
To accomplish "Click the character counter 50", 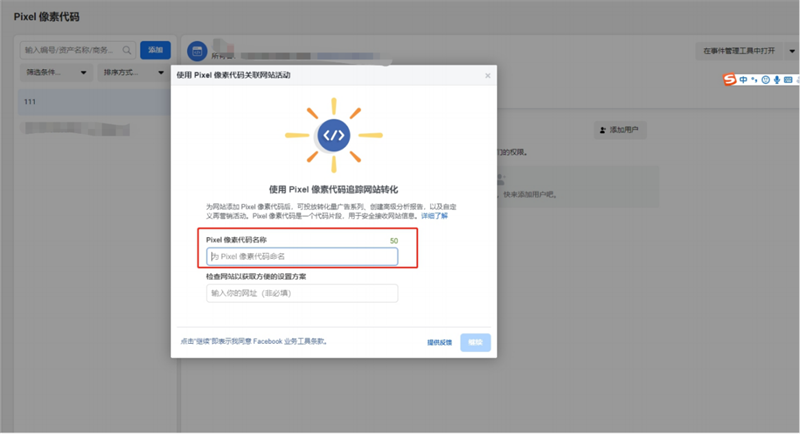I will (394, 241).
